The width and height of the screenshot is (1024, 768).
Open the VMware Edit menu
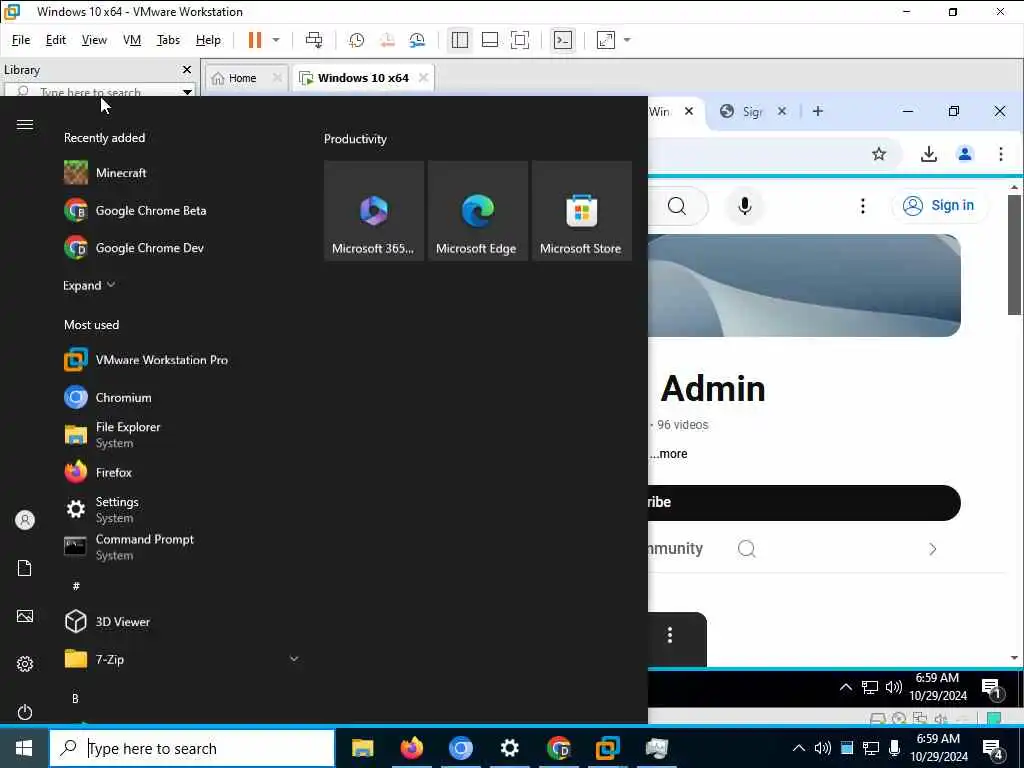(56, 40)
